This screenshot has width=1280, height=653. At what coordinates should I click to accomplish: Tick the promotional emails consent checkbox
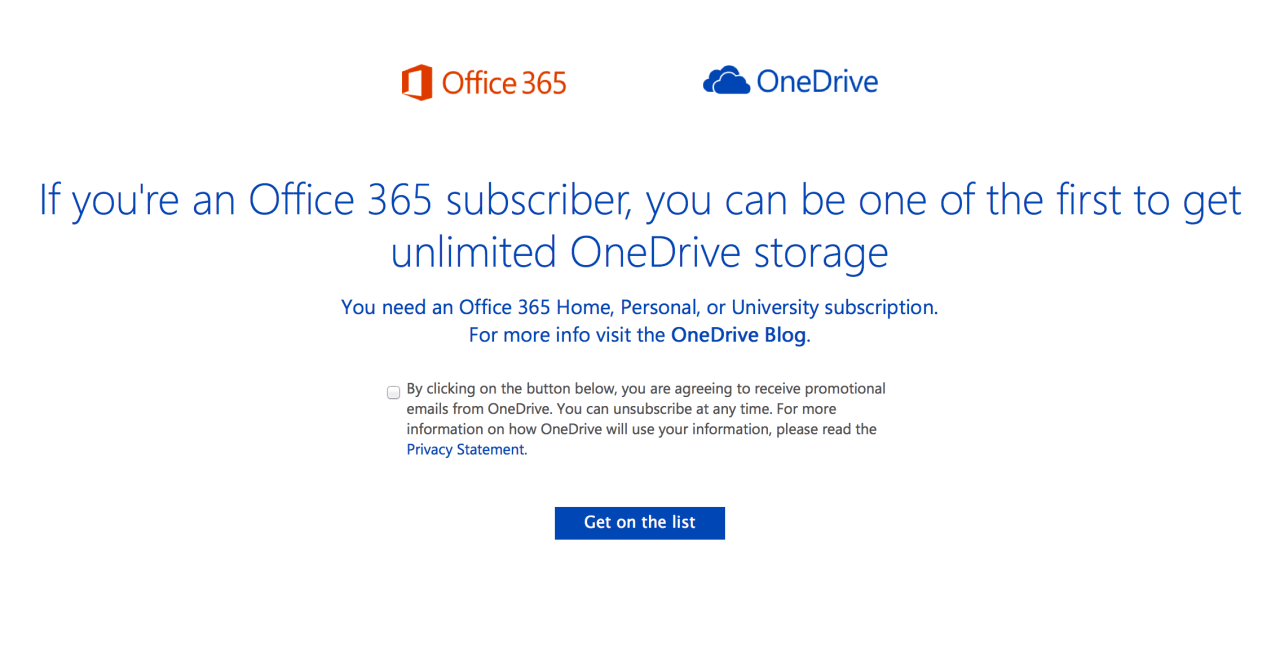coord(394,392)
